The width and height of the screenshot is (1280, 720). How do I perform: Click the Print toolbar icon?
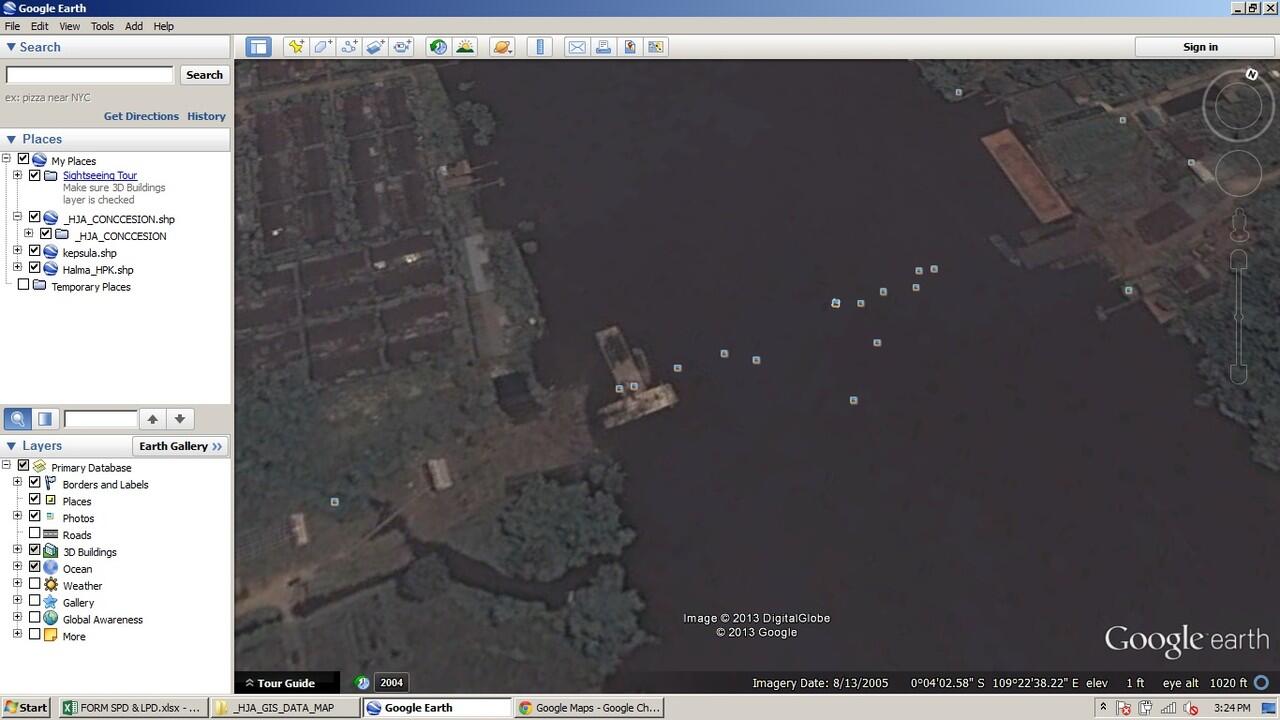coord(603,47)
